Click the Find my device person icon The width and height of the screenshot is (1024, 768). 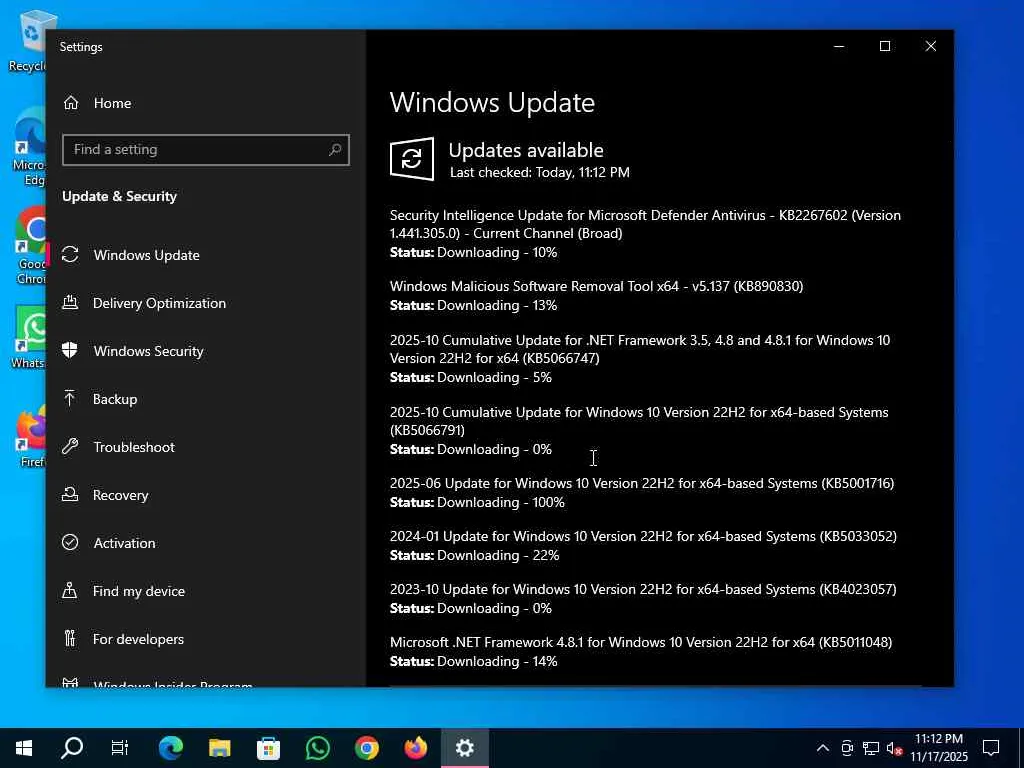point(70,590)
